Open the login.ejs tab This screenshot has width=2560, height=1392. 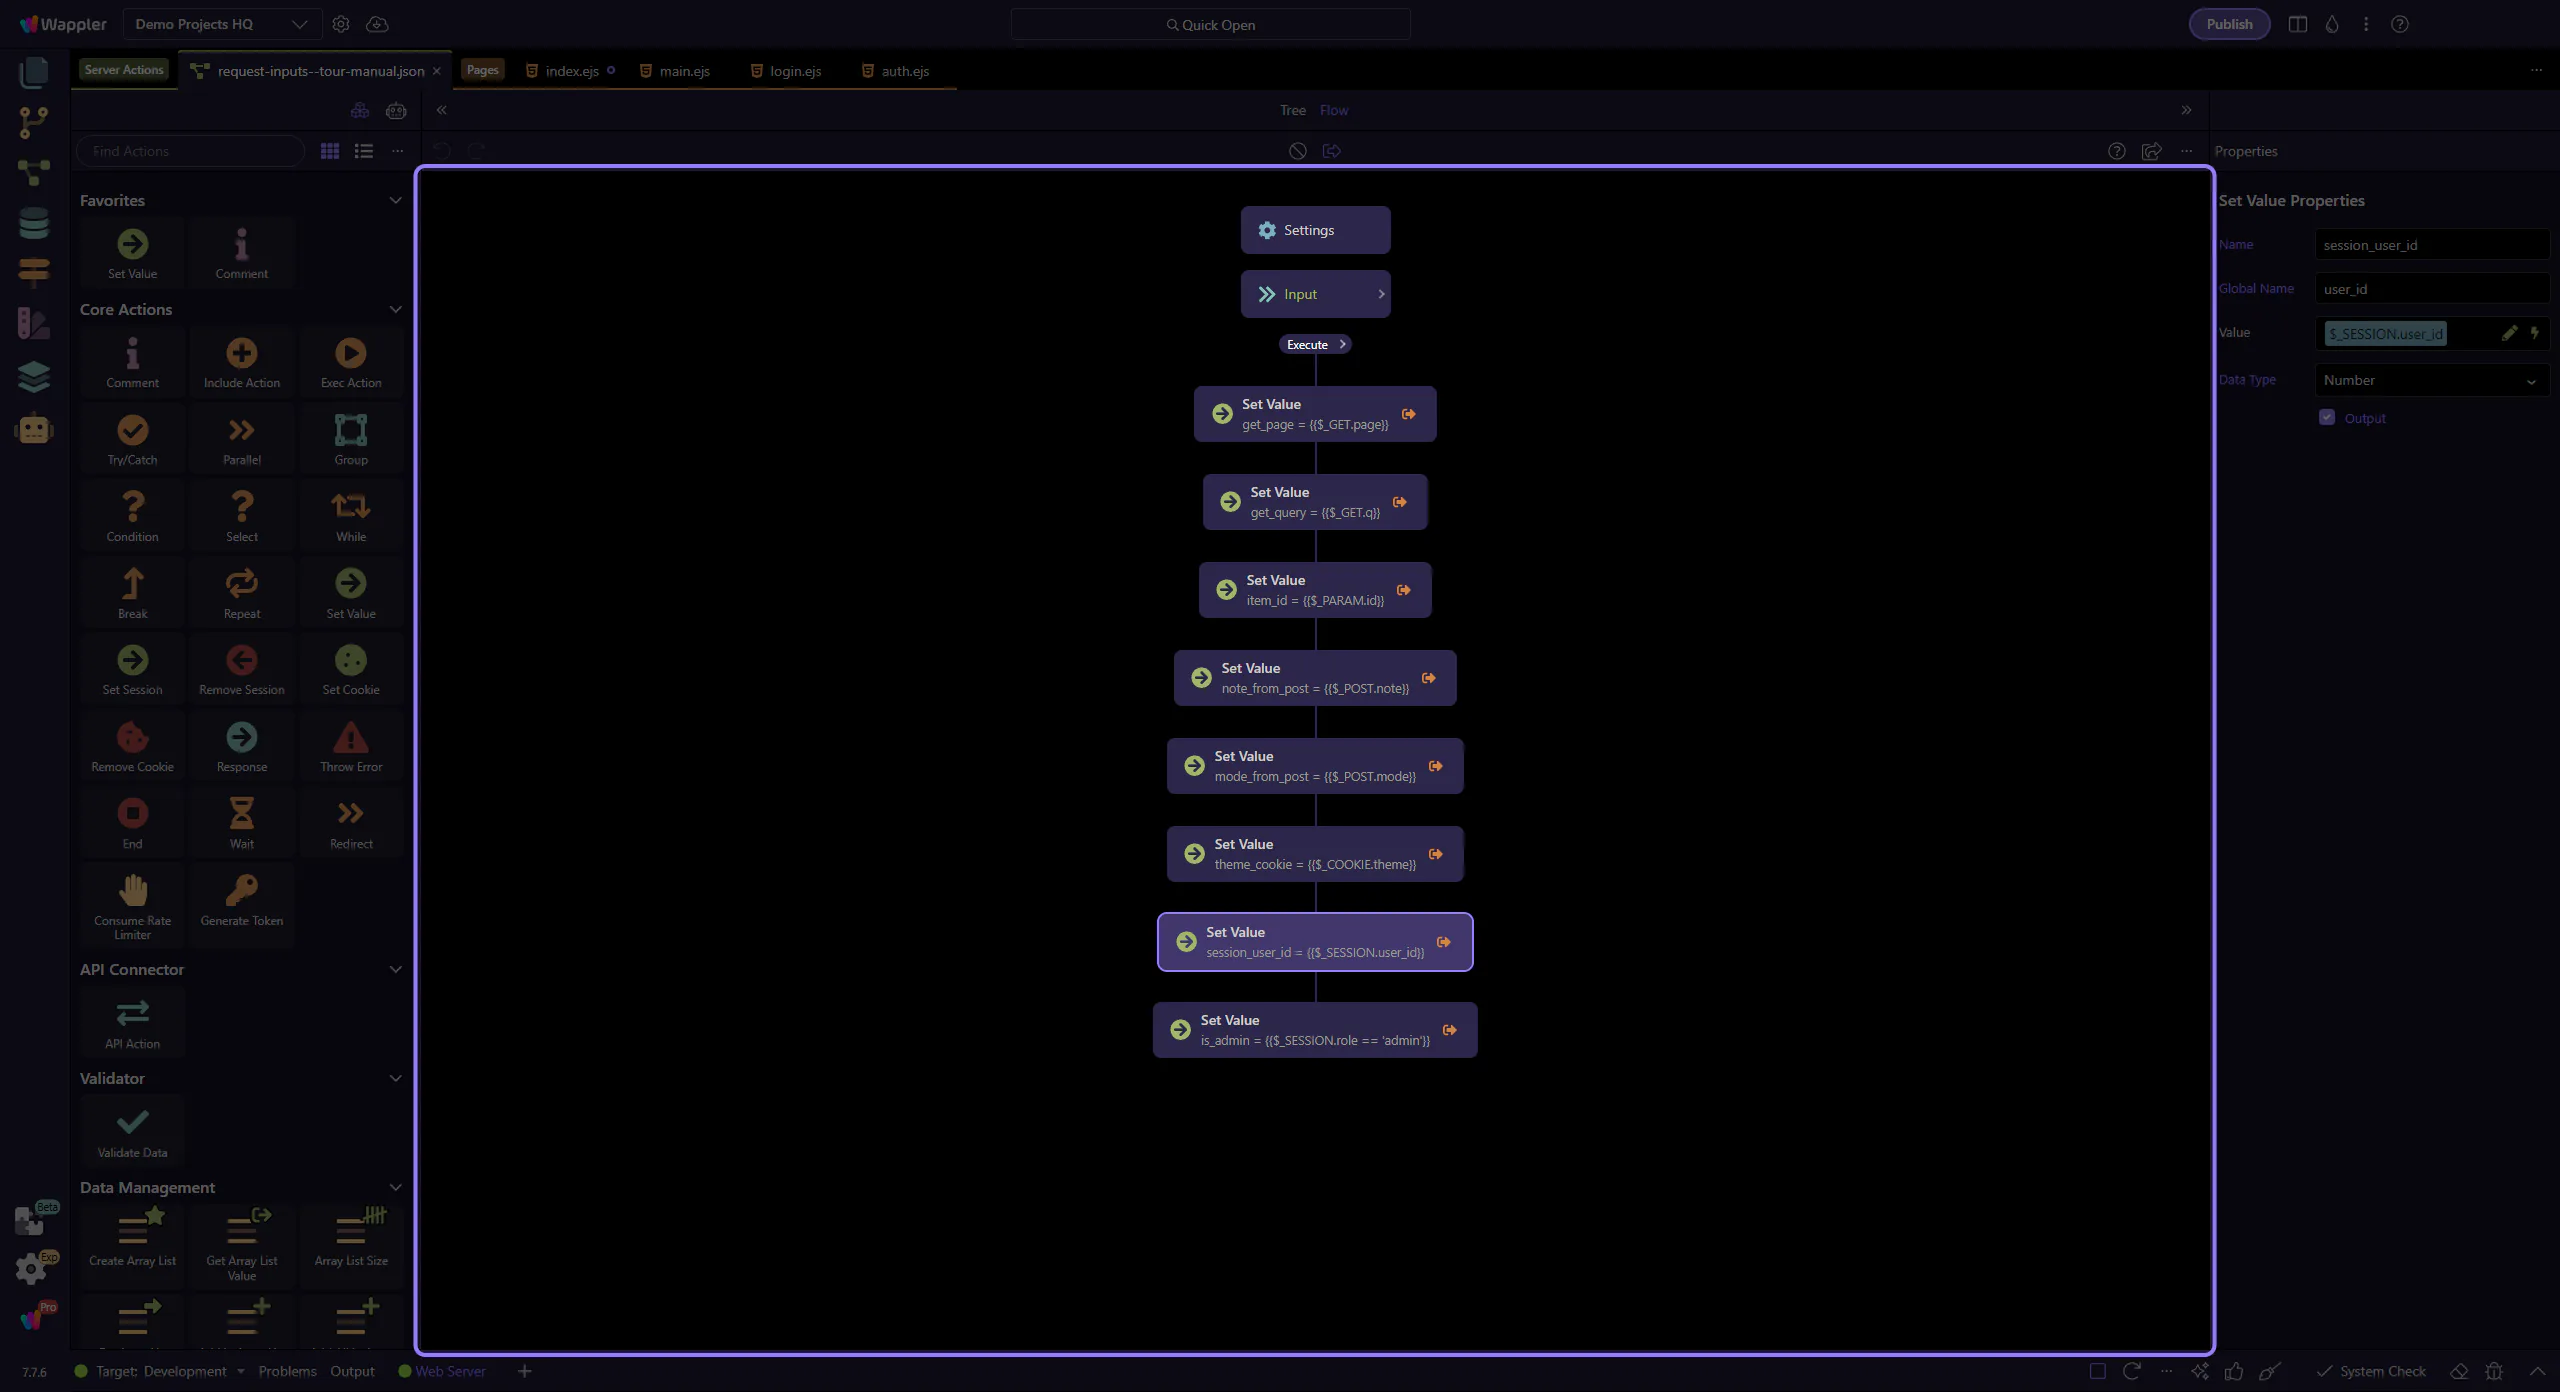(795, 71)
